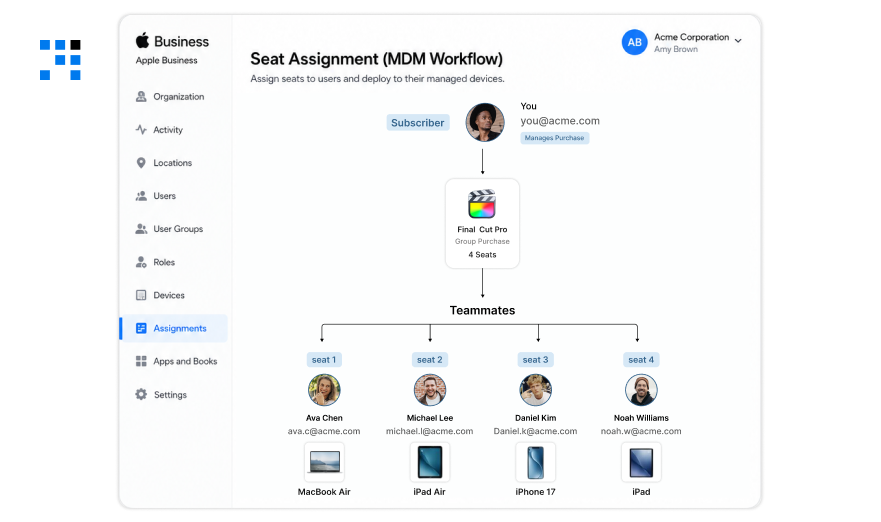This screenshot has height=522, width=881.
Task: Click the Ava Chen name
Action: (324, 418)
